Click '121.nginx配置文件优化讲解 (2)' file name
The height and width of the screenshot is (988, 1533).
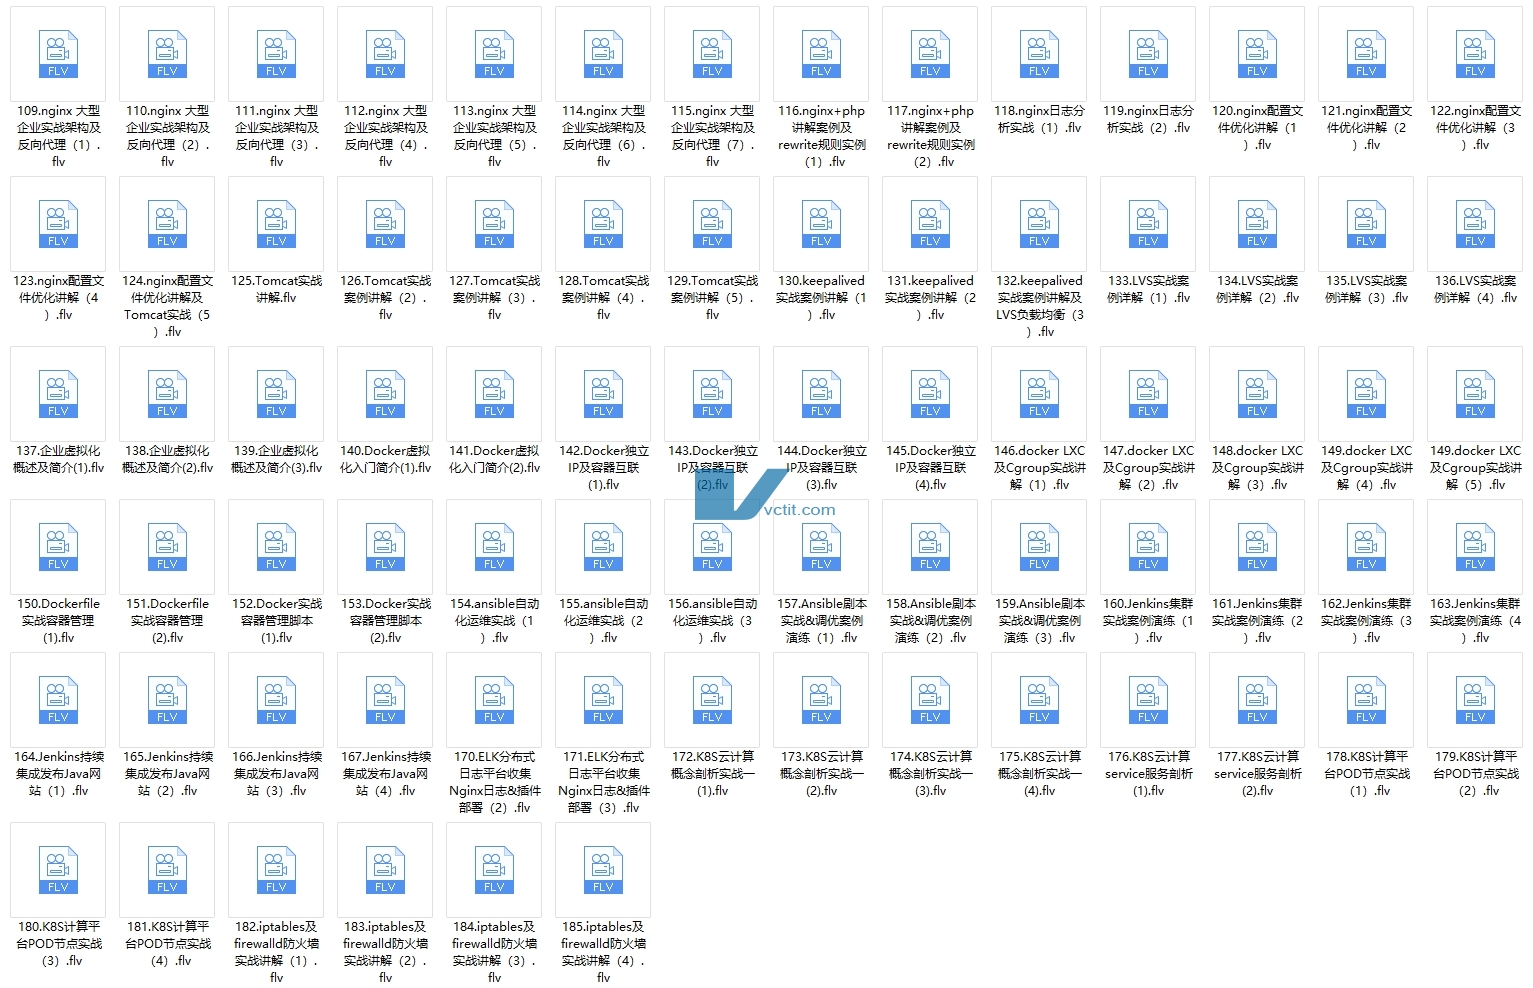click(1366, 128)
